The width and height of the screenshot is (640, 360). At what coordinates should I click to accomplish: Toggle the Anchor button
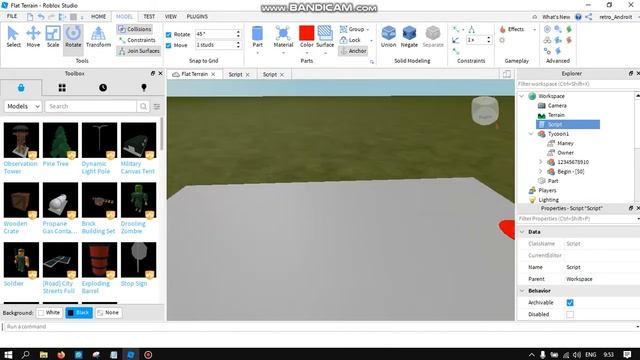click(353, 51)
